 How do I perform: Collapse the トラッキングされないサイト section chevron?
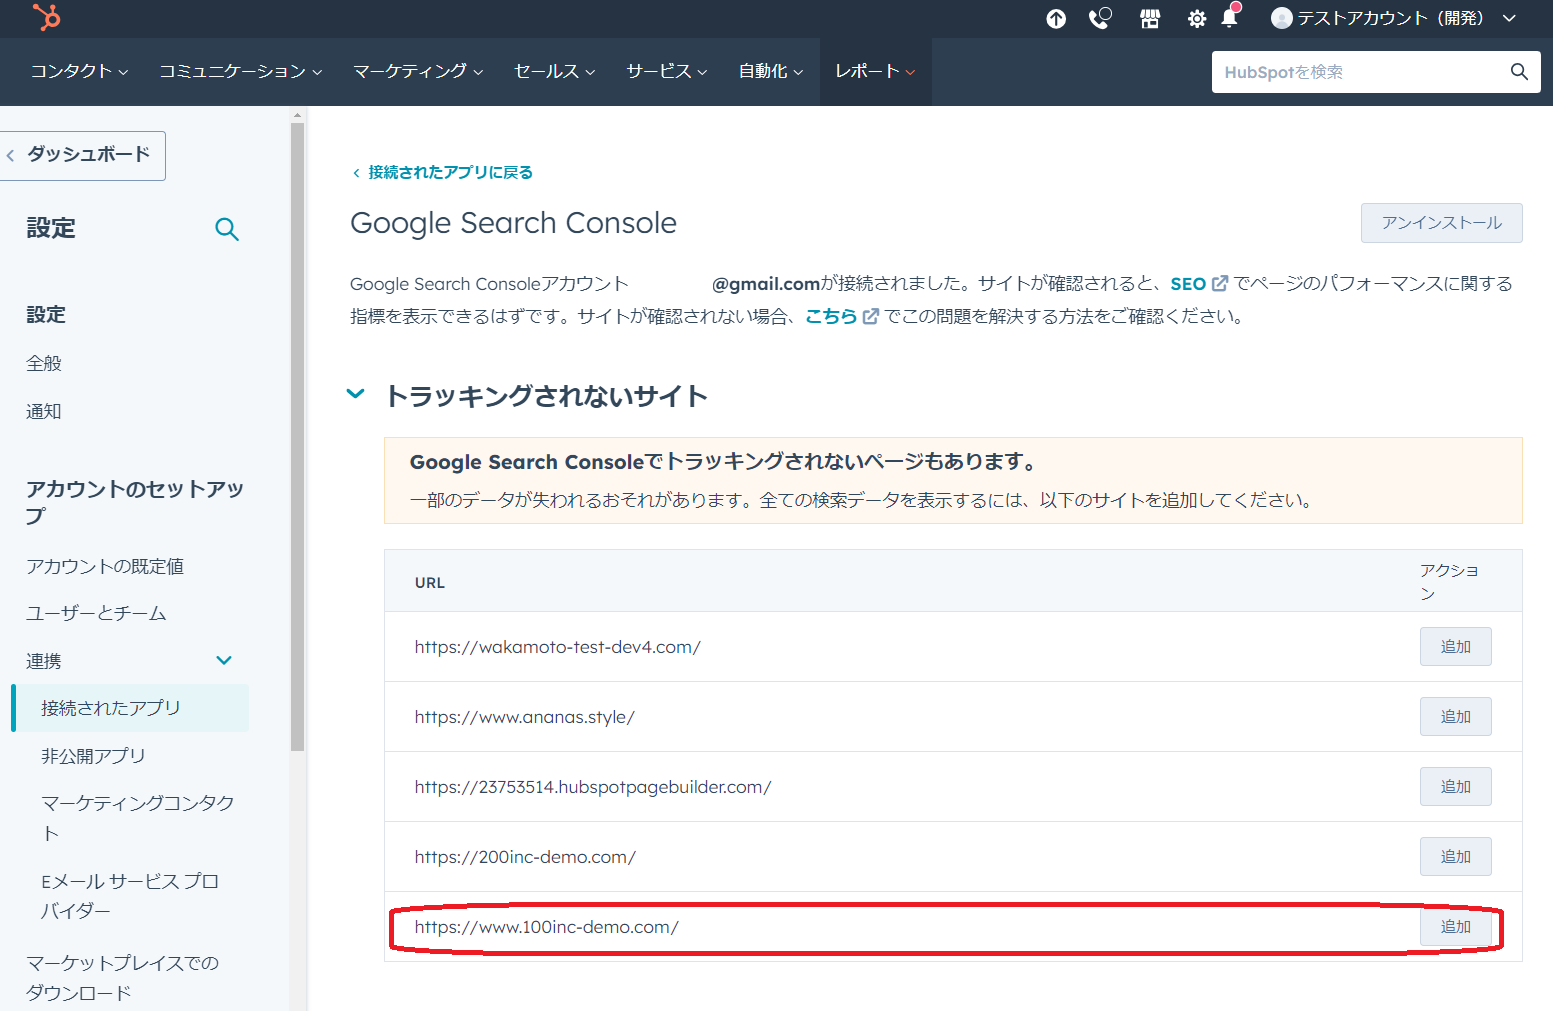pos(355,394)
